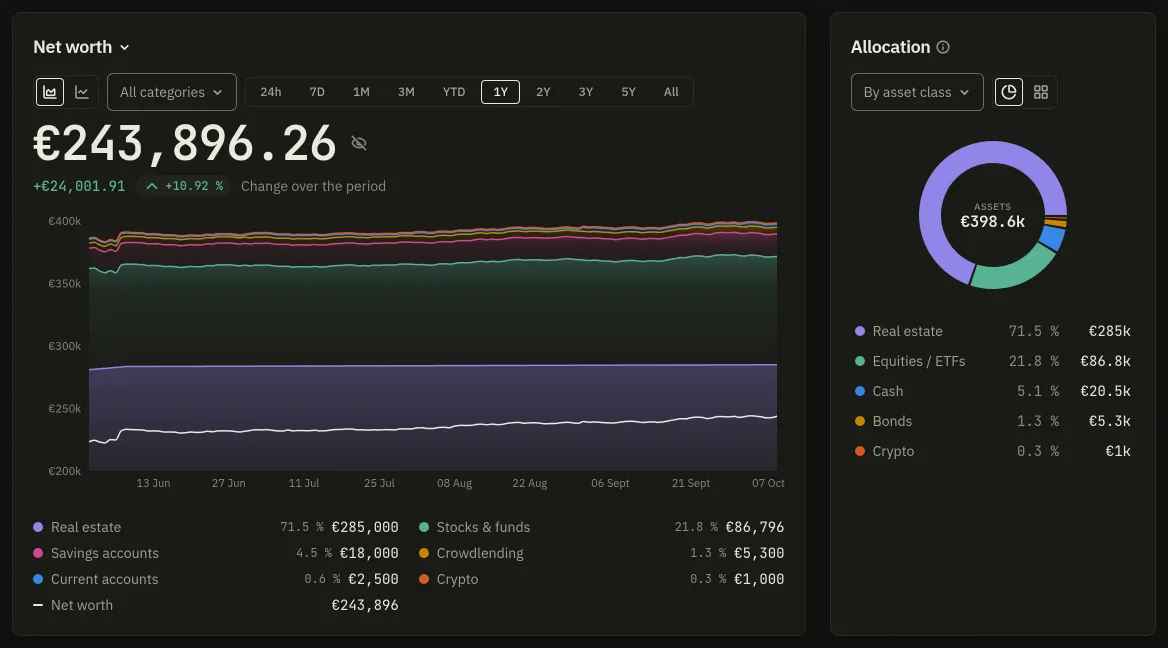This screenshot has width=1168, height=648.
Task: Click the +€24,001.91 change value
Action: point(79,186)
